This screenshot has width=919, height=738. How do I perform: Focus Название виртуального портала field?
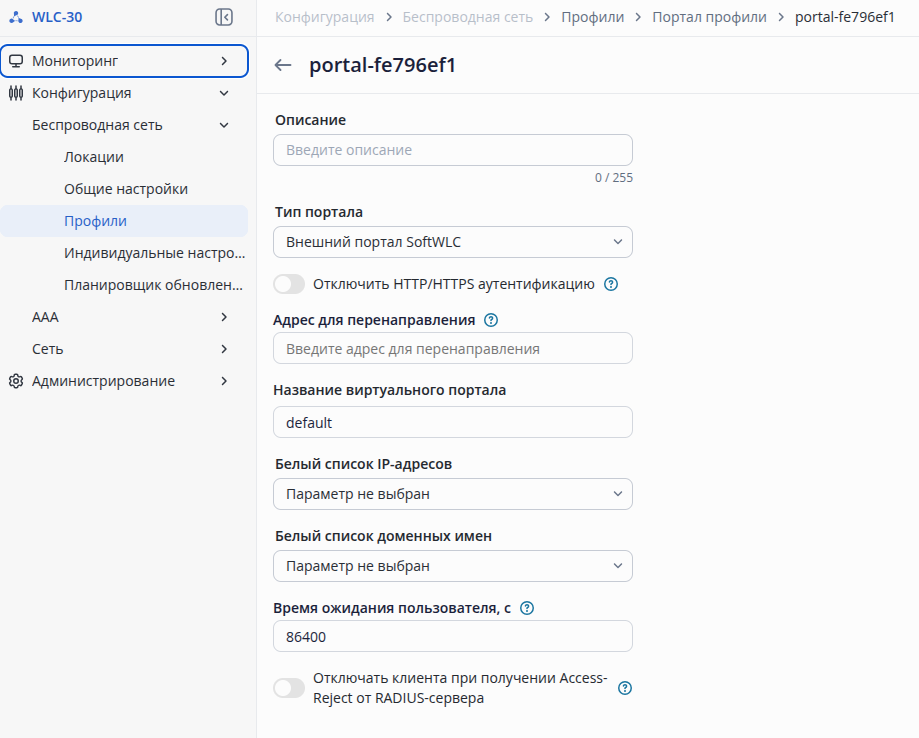point(452,423)
